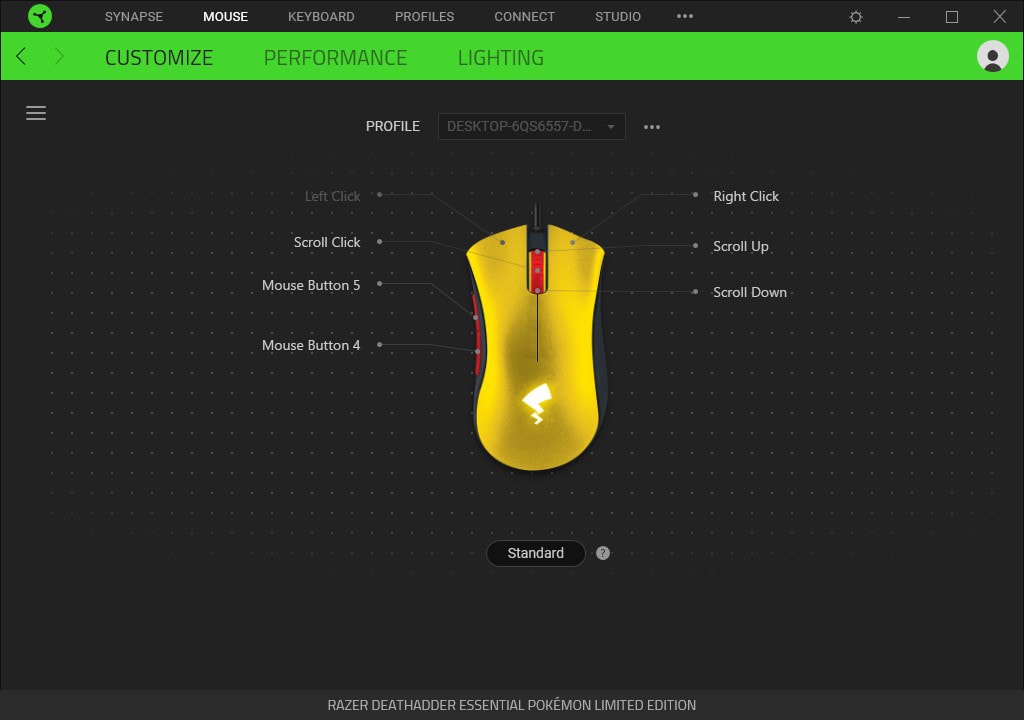Click the help question mark icon

click(x=603, y=553)
